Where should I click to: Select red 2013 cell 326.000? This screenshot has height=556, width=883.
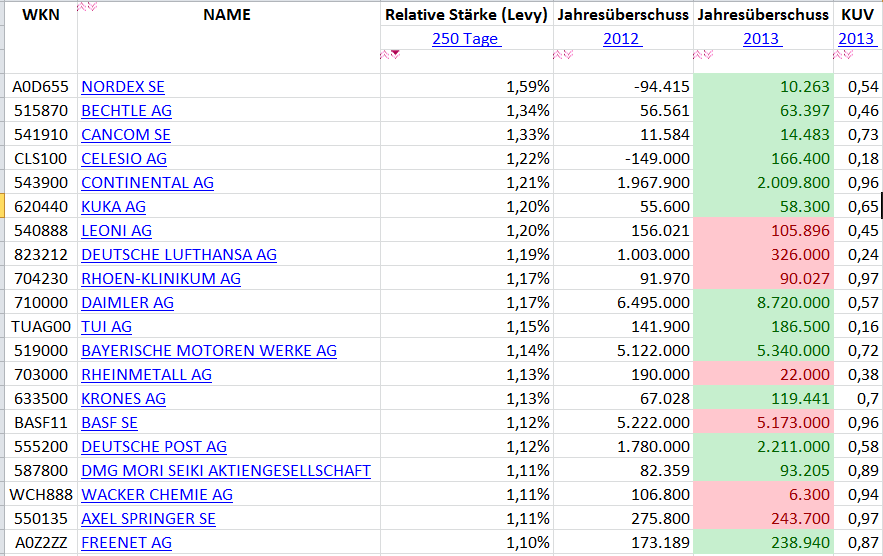click(764, 255)
